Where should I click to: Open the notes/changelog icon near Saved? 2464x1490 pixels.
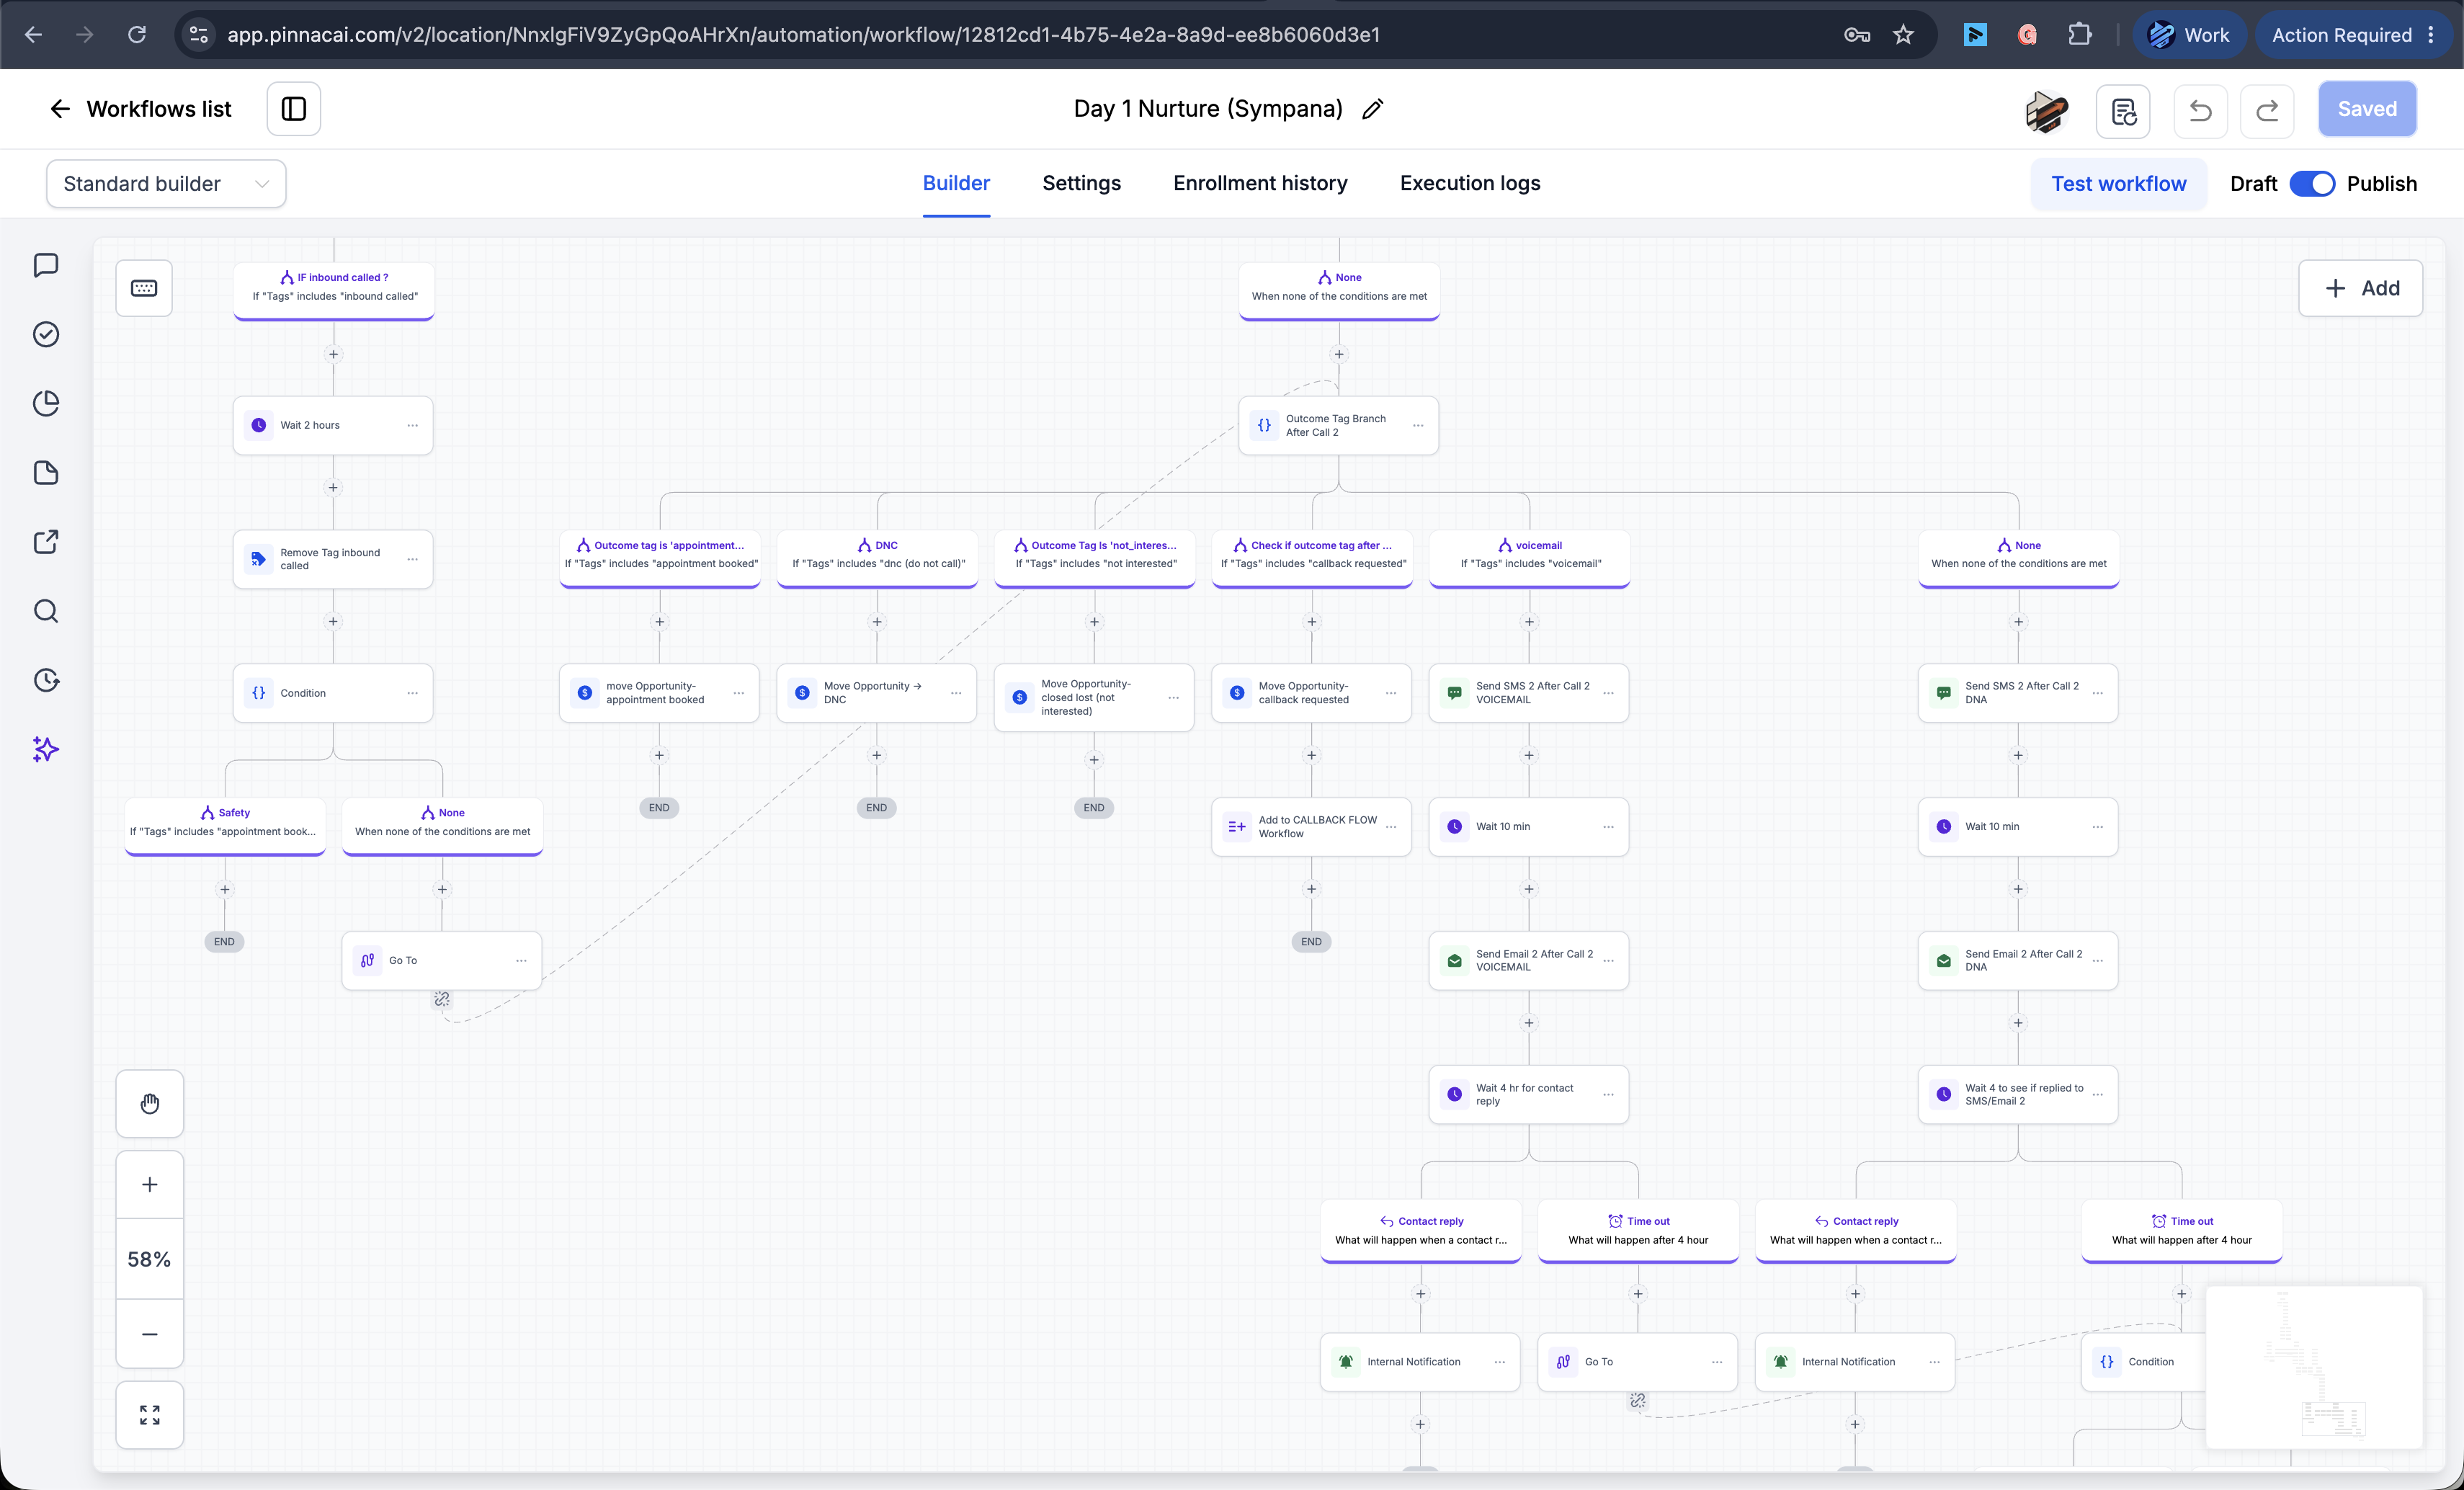click(2123, 110)
